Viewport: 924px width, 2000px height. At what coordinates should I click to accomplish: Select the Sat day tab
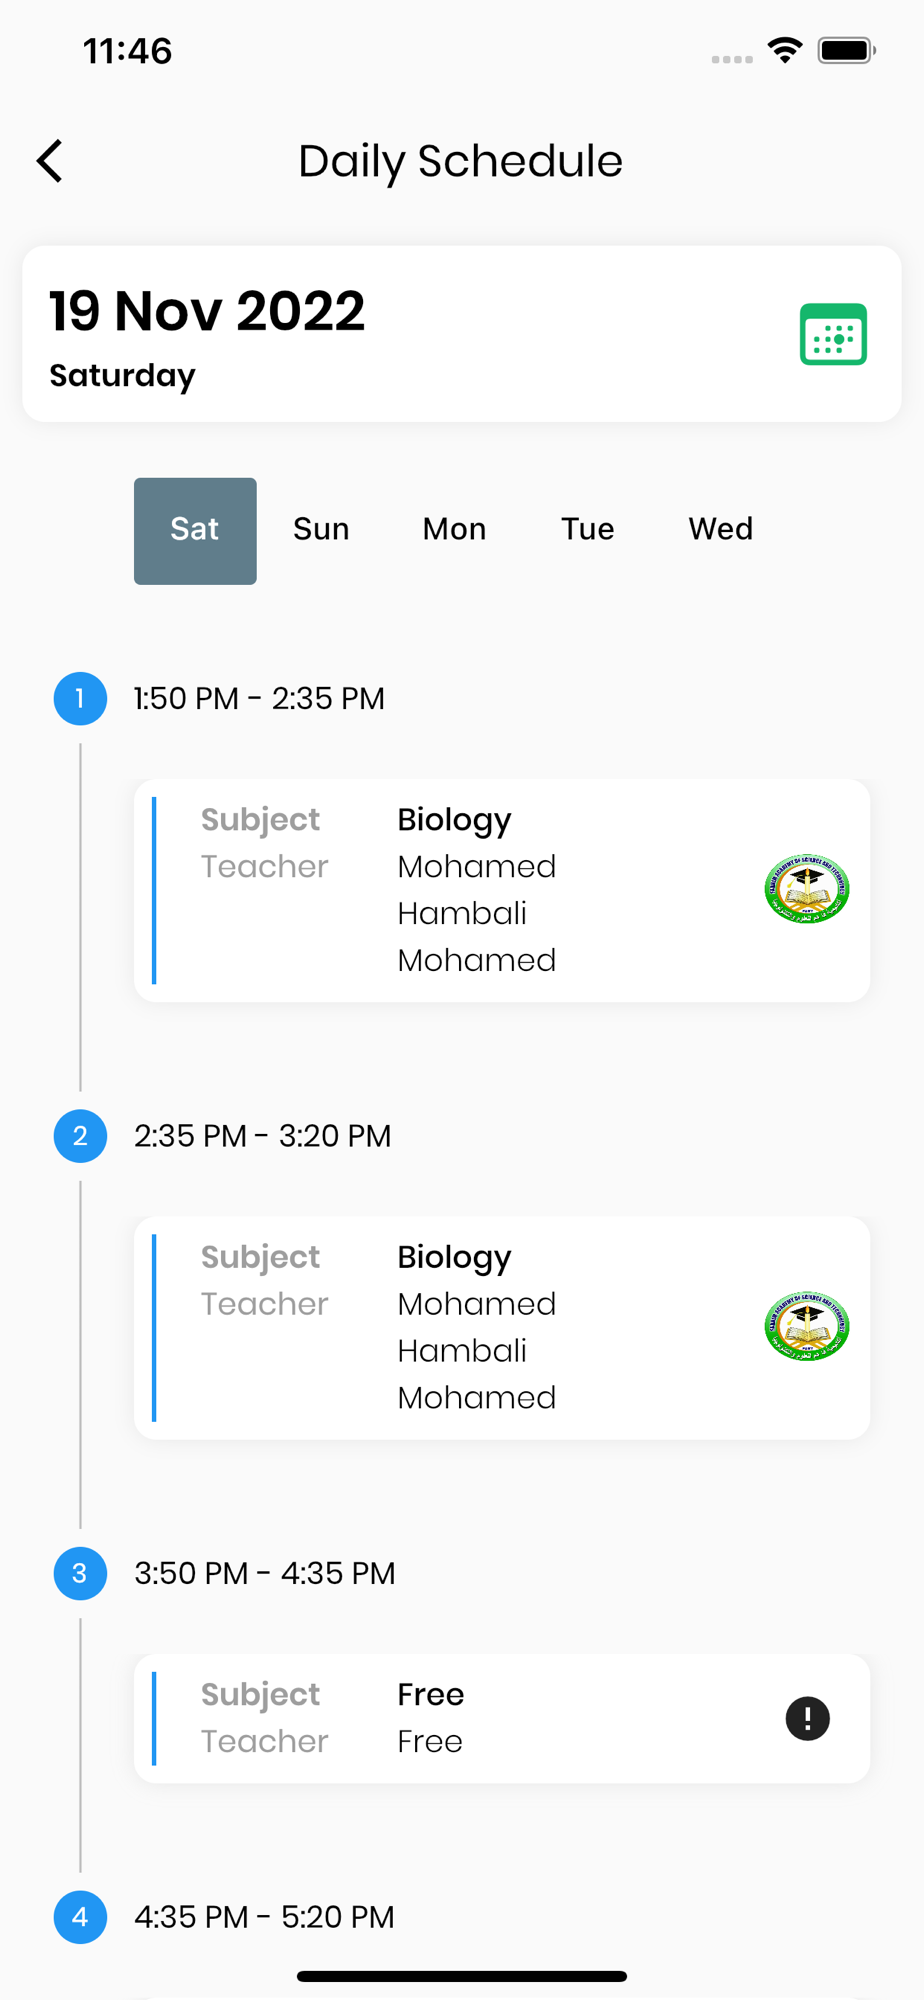click(195, 531)
